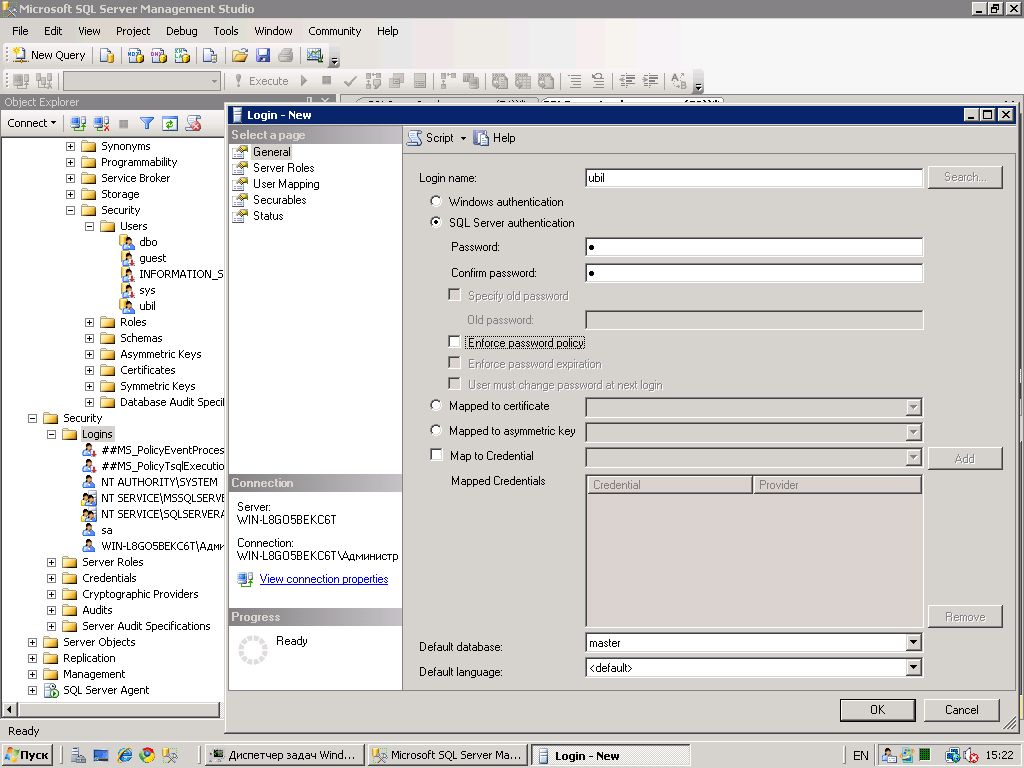Screen dimensions: 1024x768
Task: Switch to Диспетчер задач taskbar item
Action: click(284, 756)
